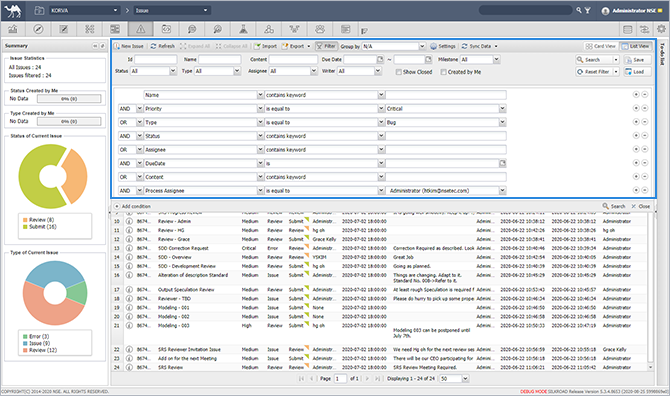Image resolution: width=670 pixels, height=396 pixels.
Task: Open the Due Date start calendar picker
Action: click(380, 59)
